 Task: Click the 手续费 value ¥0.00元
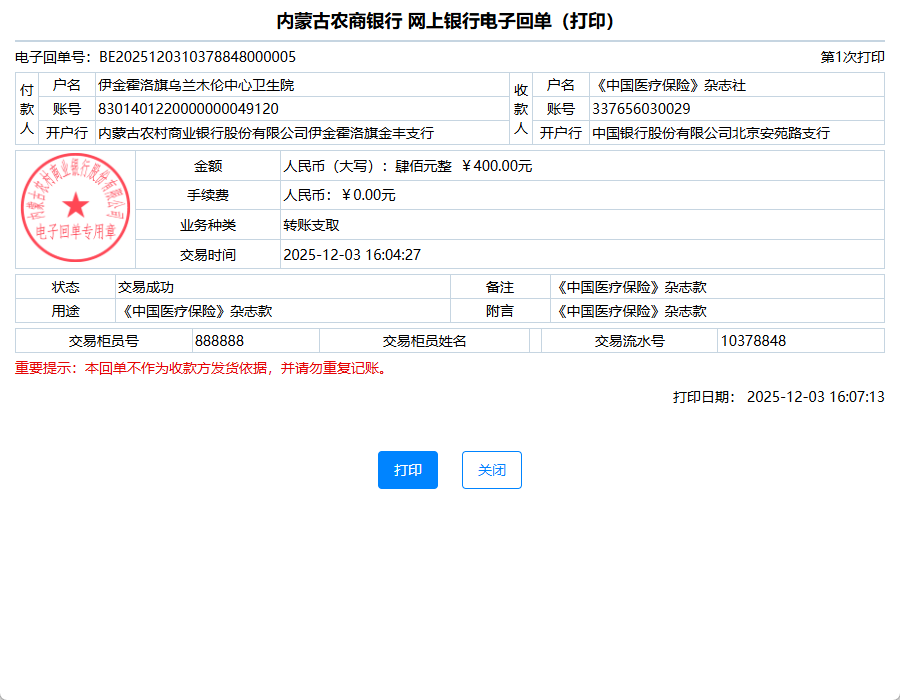(367, 195)
